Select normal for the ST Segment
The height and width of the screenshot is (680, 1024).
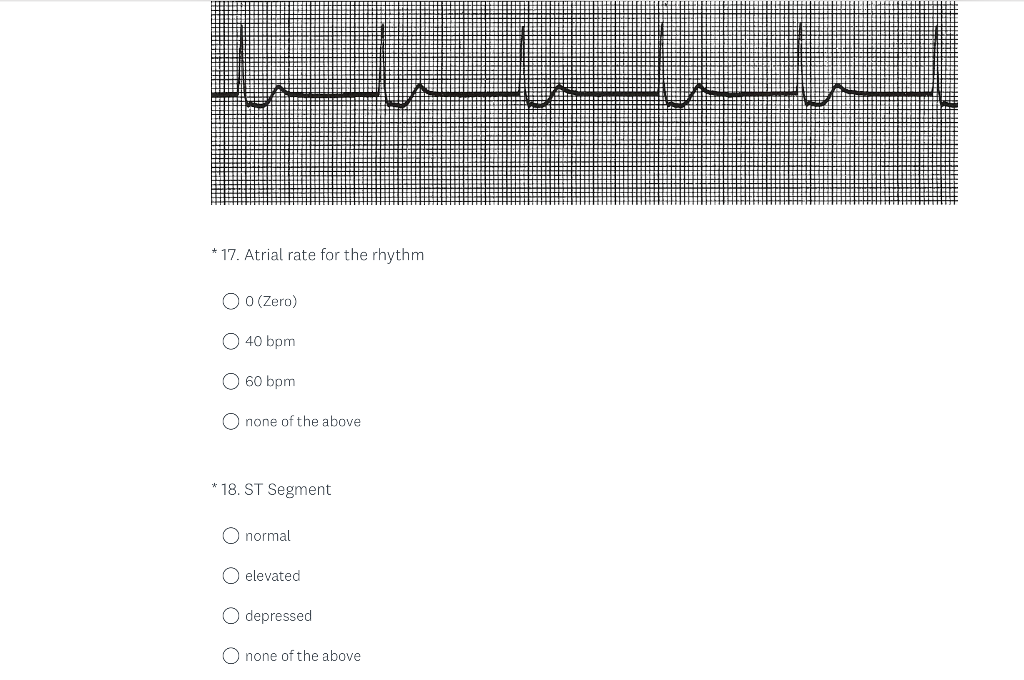[x=230, y=535]
